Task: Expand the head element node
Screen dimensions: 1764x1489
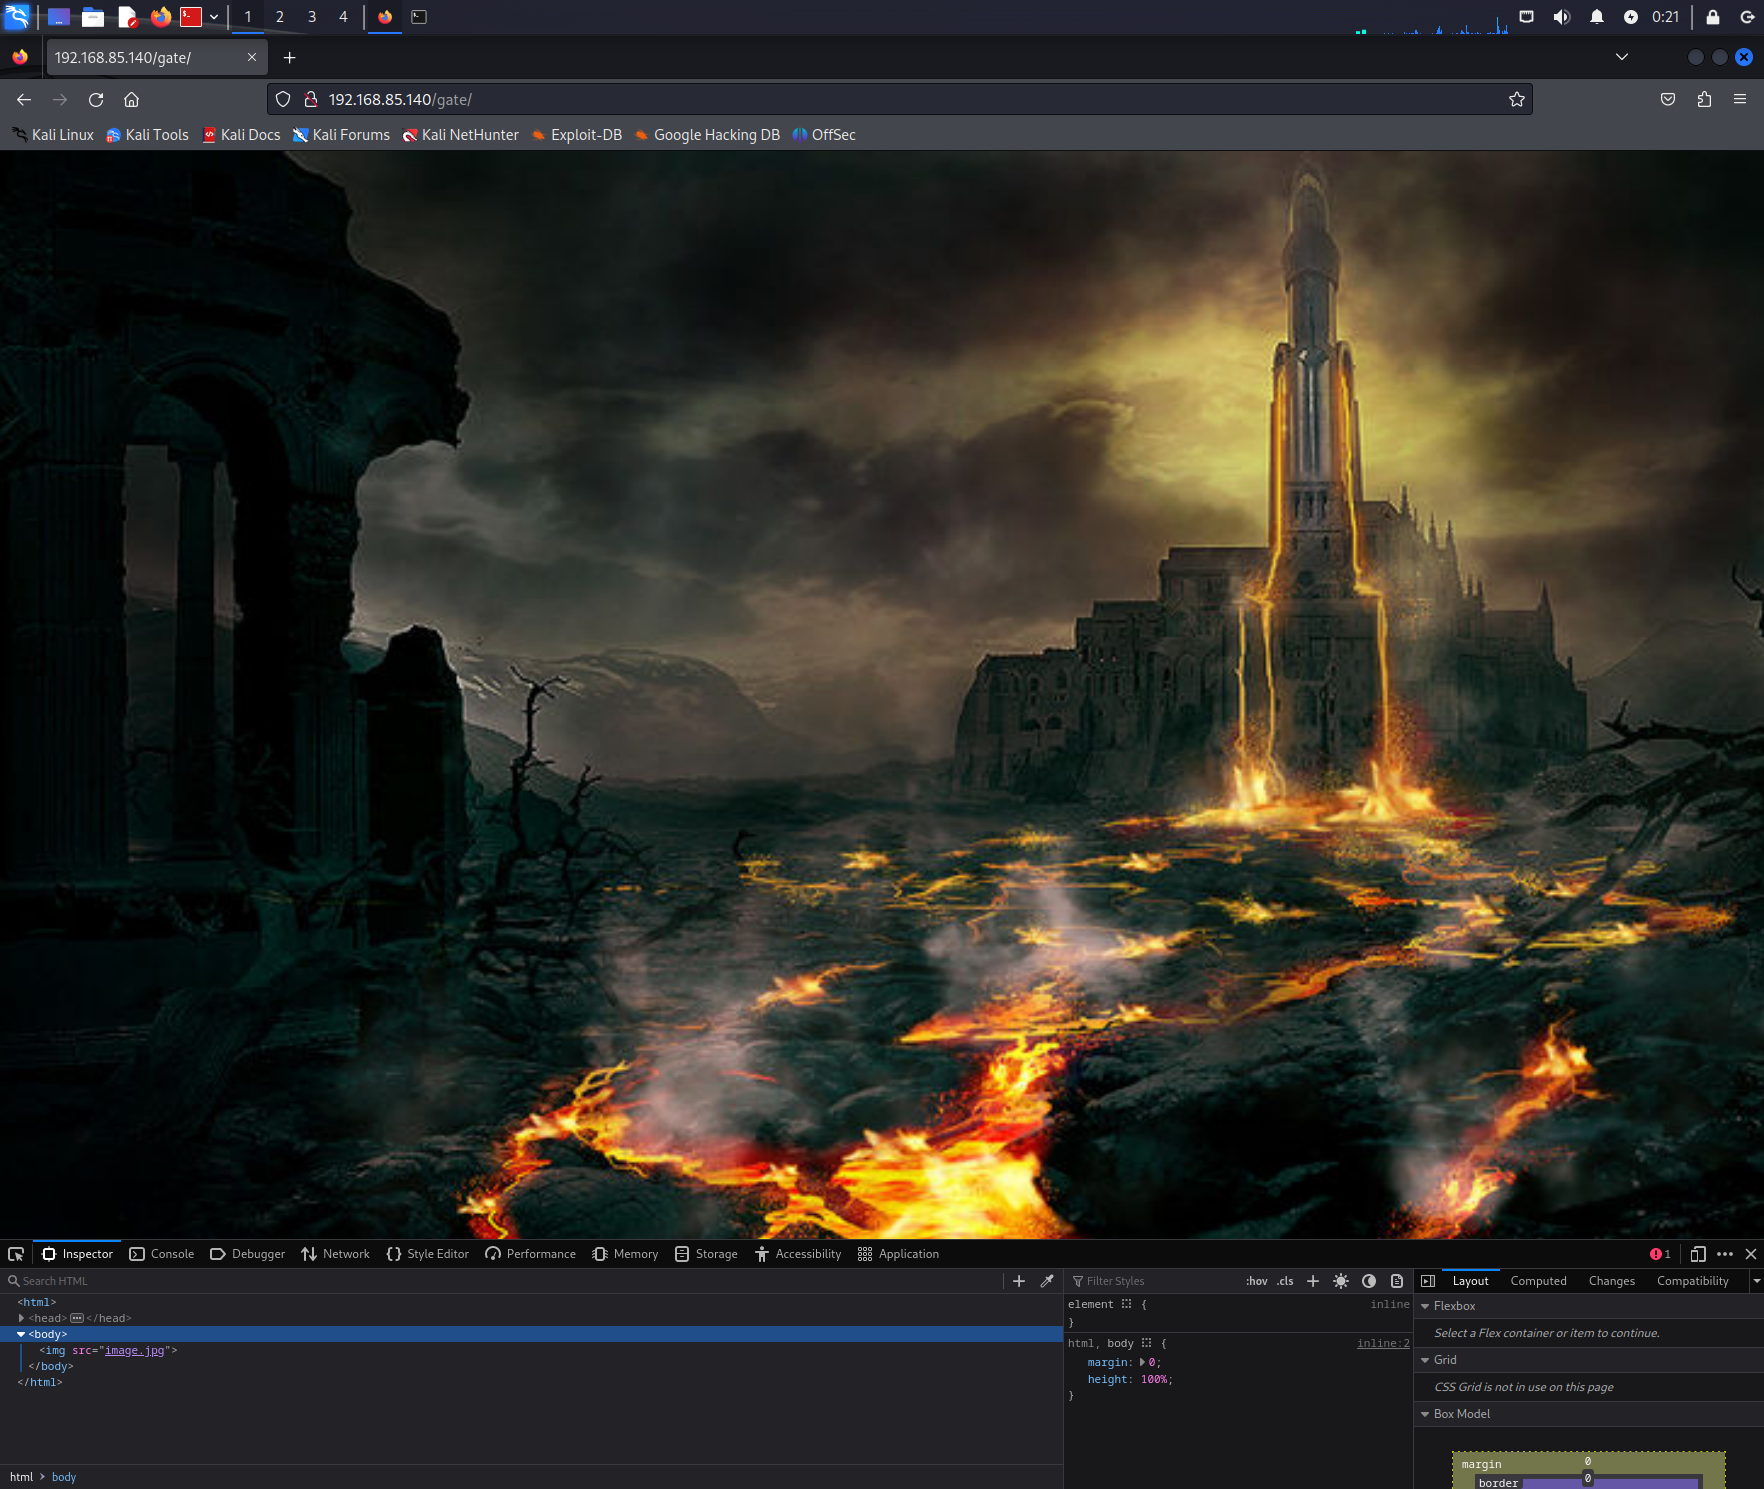Action: [22, 1318]
